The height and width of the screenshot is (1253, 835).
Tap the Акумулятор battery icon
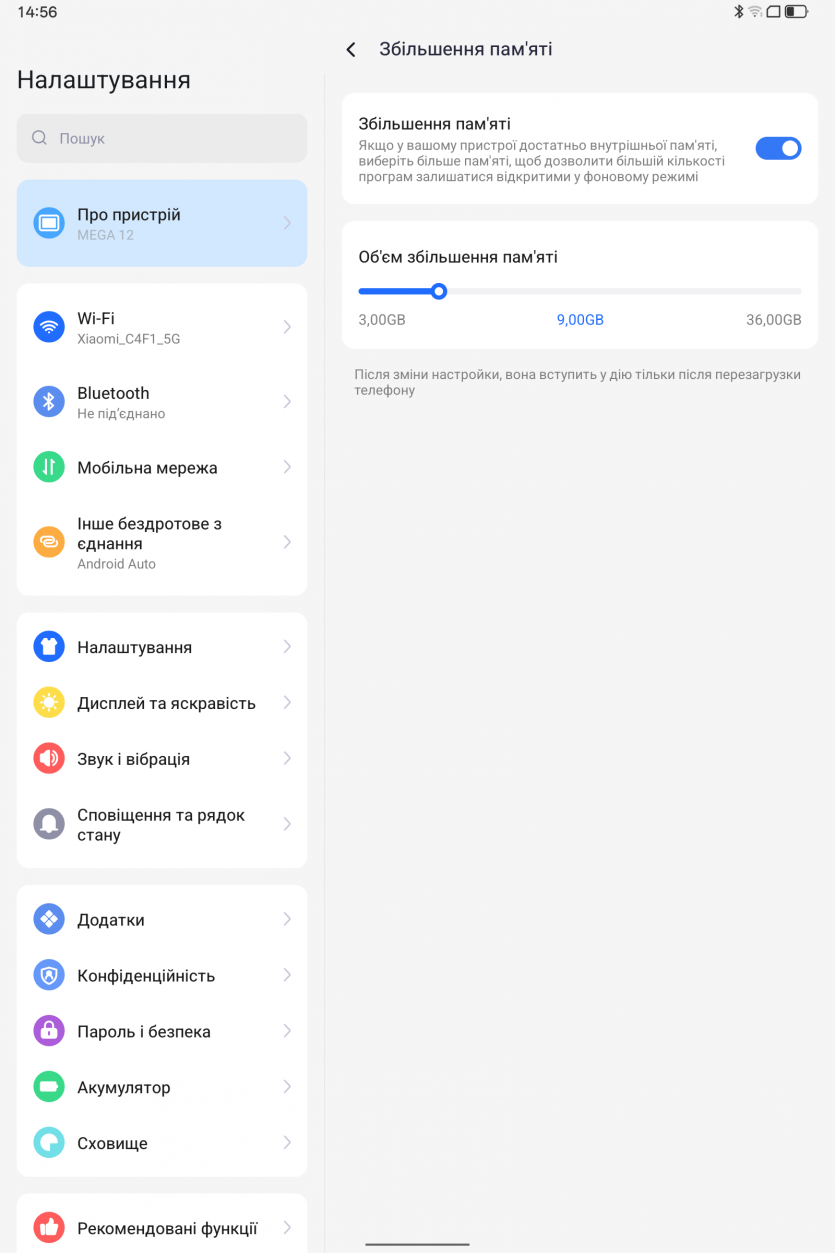click(x=49, y=1087)
